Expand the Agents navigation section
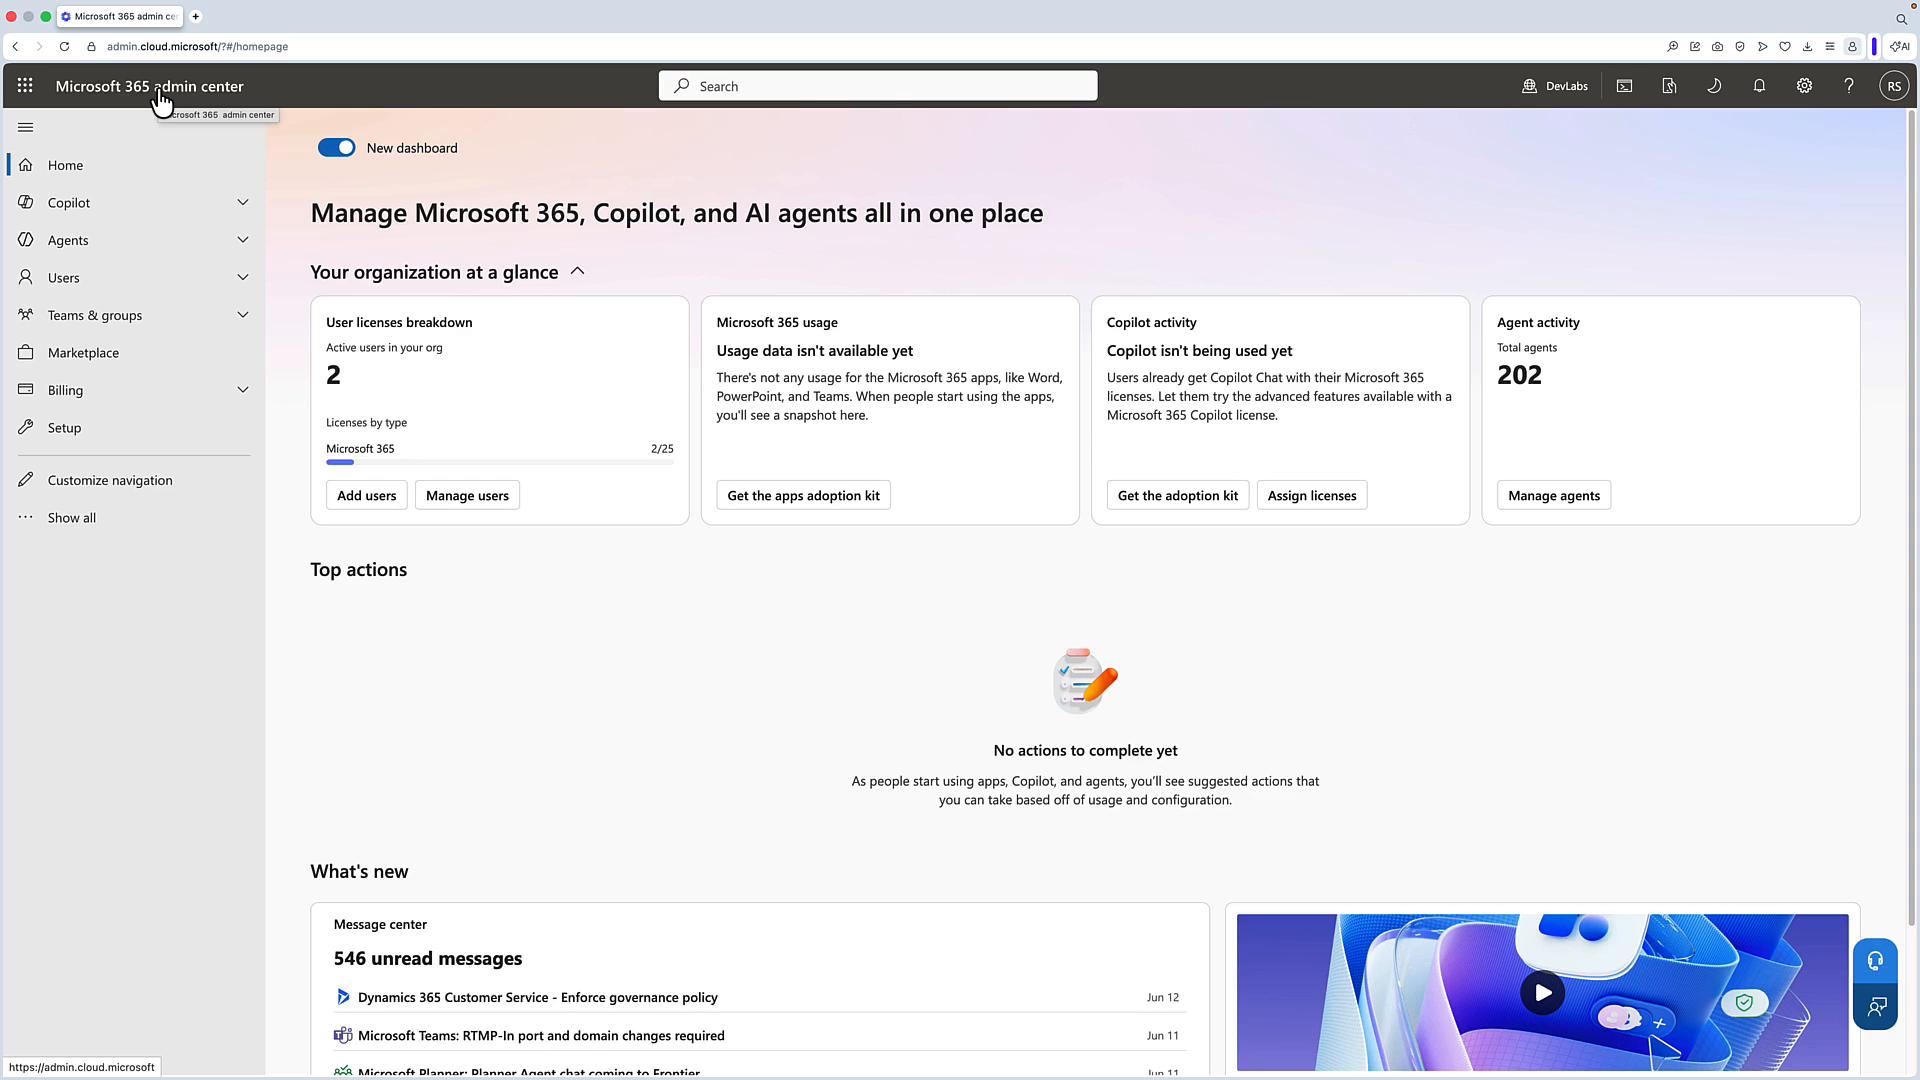This screenshot has width=1920, height=1080. (243, 240)
